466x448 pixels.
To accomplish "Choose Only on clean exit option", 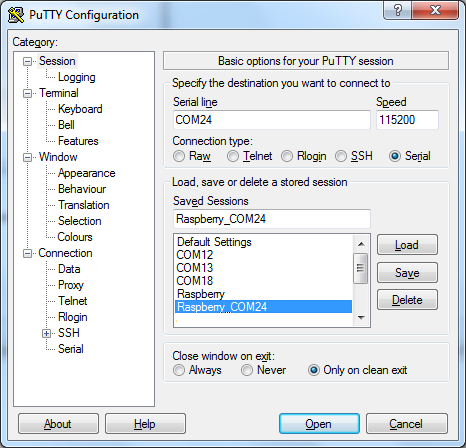I will tap(314, 370).
